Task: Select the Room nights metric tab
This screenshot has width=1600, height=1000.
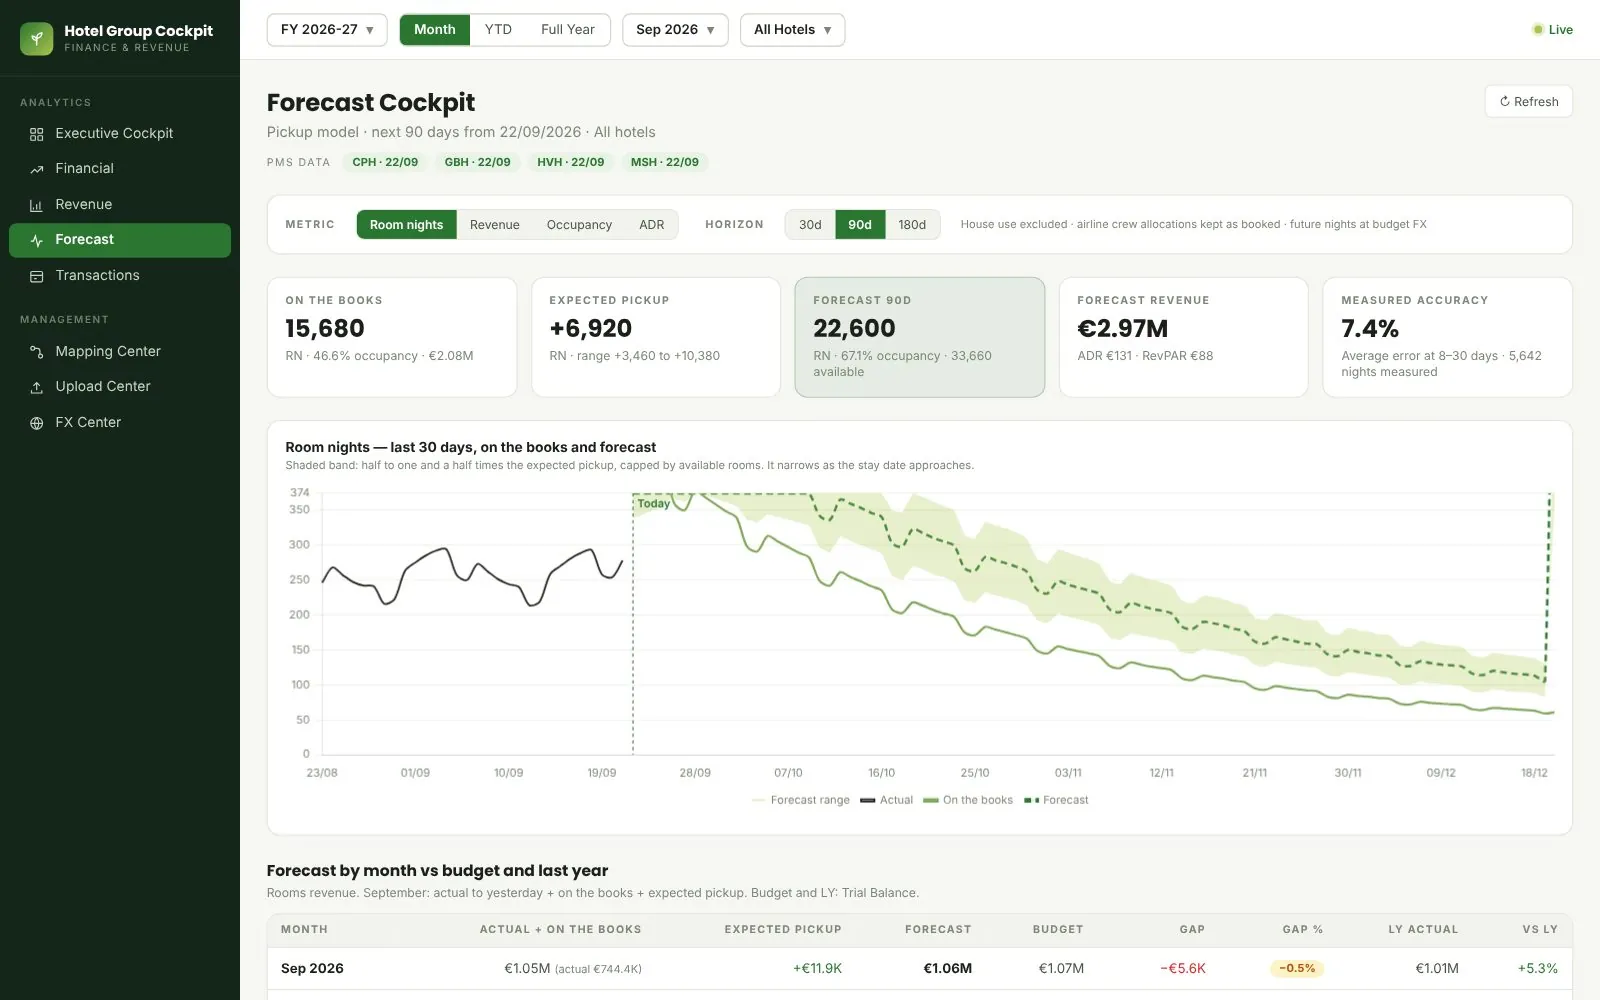Action: 406,225
